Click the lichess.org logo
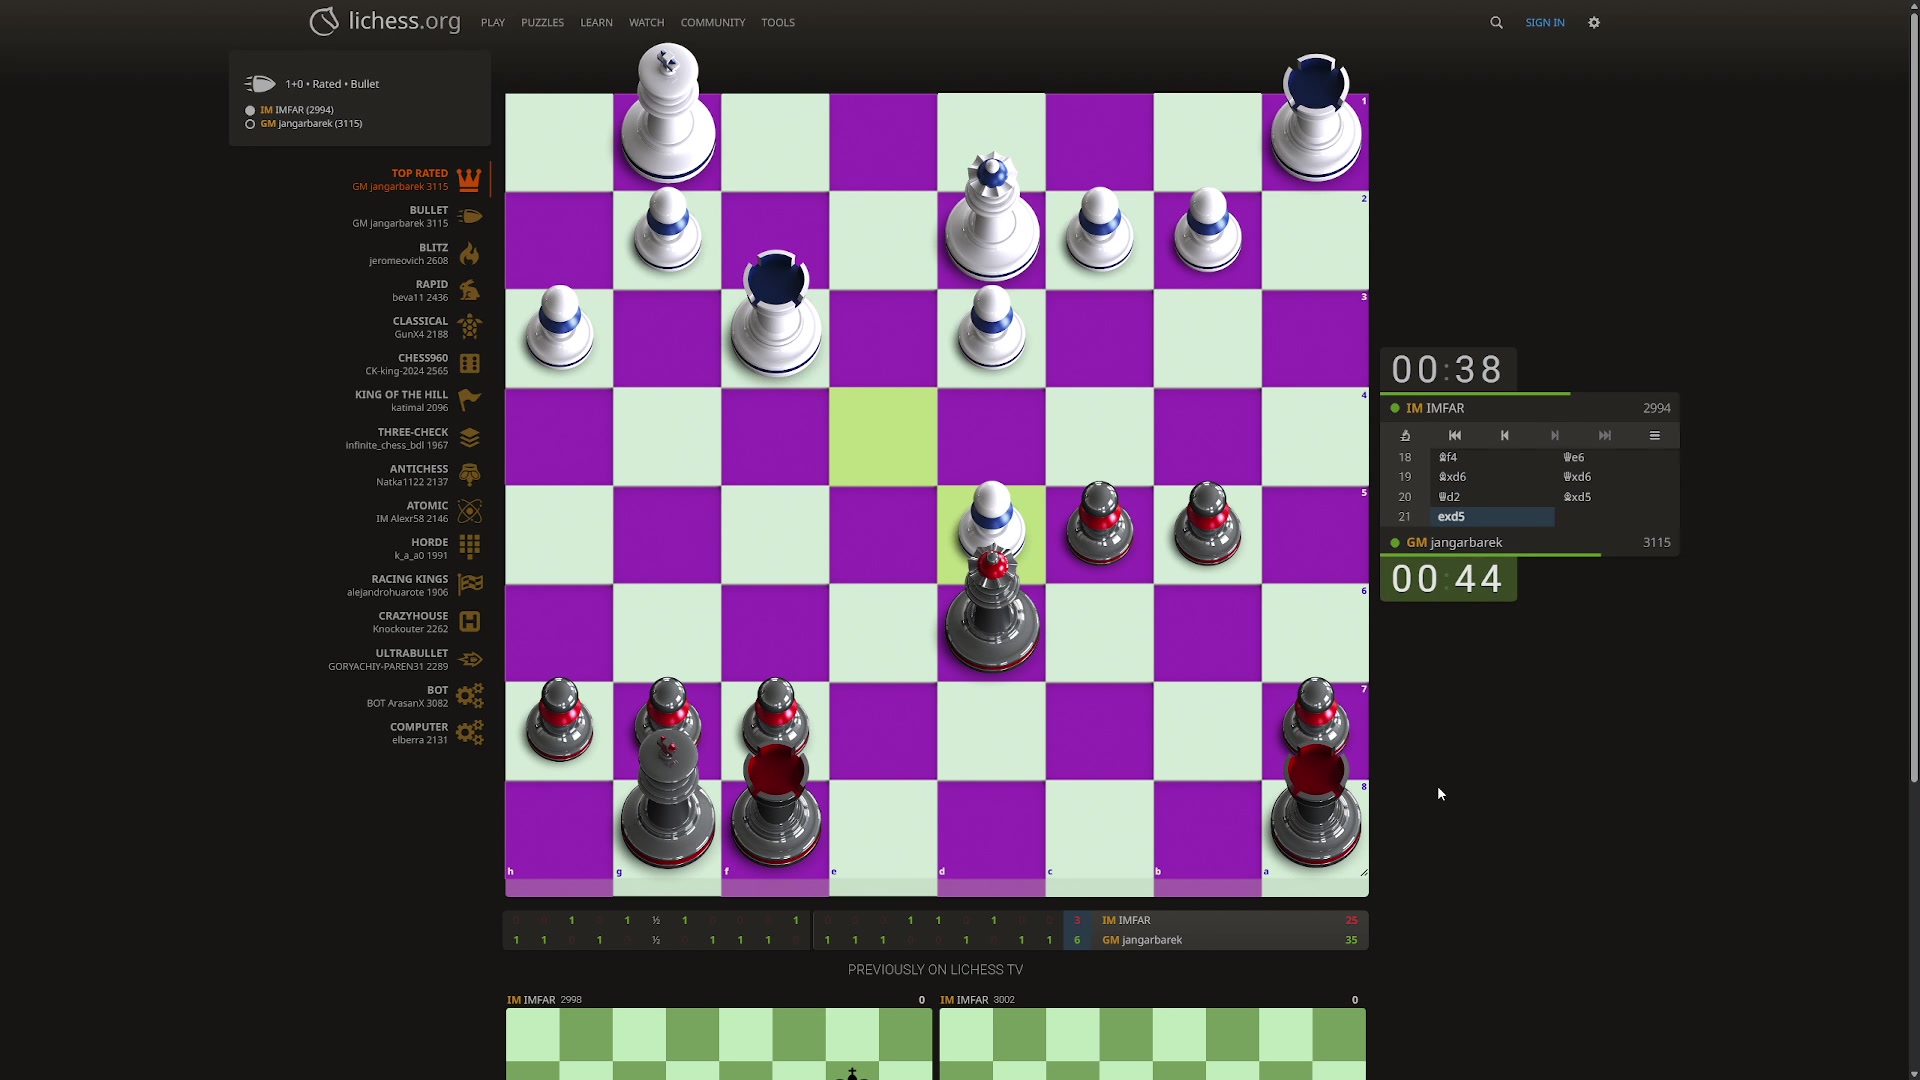This screenshot has width=1920, height=1080. [385, 21]
